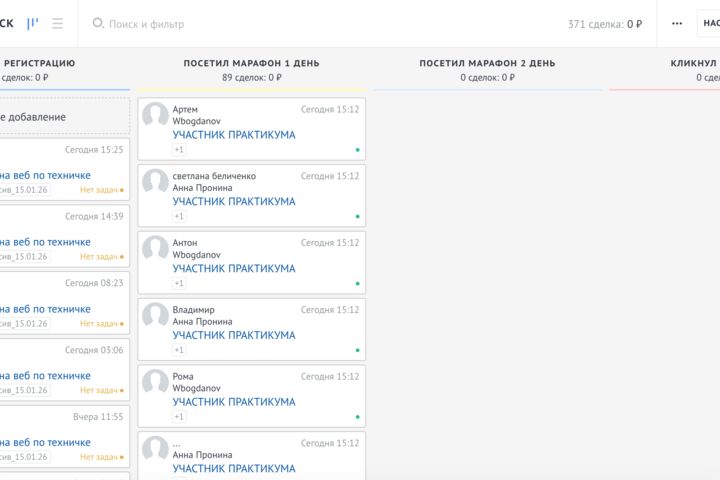Open УЧАСТНИК ПРАКТИКУМА deal for Артем
Image resolution: width=720 pixels, height=480 pixels.
point(234,135)
